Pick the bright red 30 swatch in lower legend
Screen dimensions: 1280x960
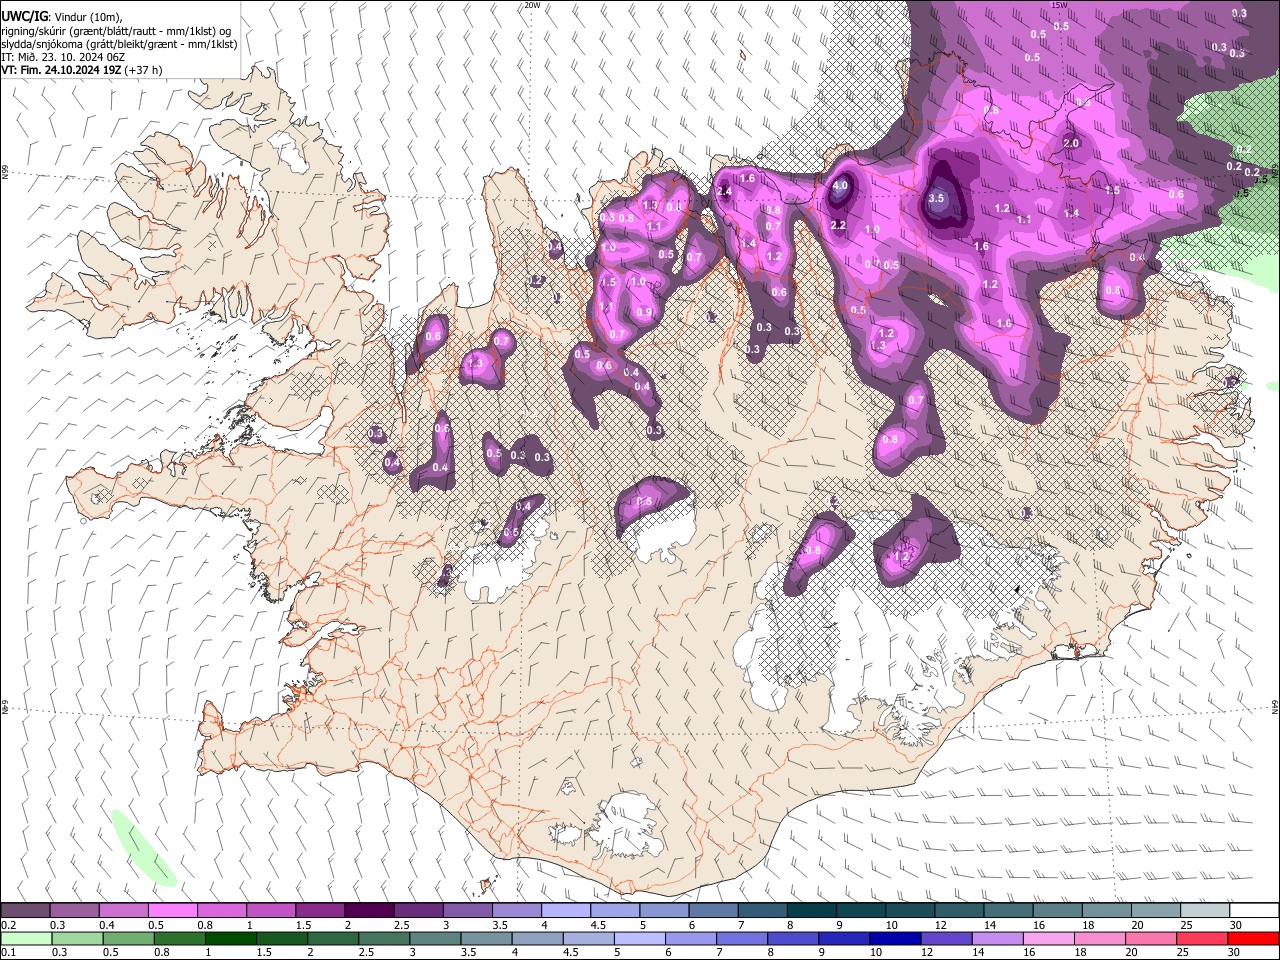click(x=1252, y=938)
